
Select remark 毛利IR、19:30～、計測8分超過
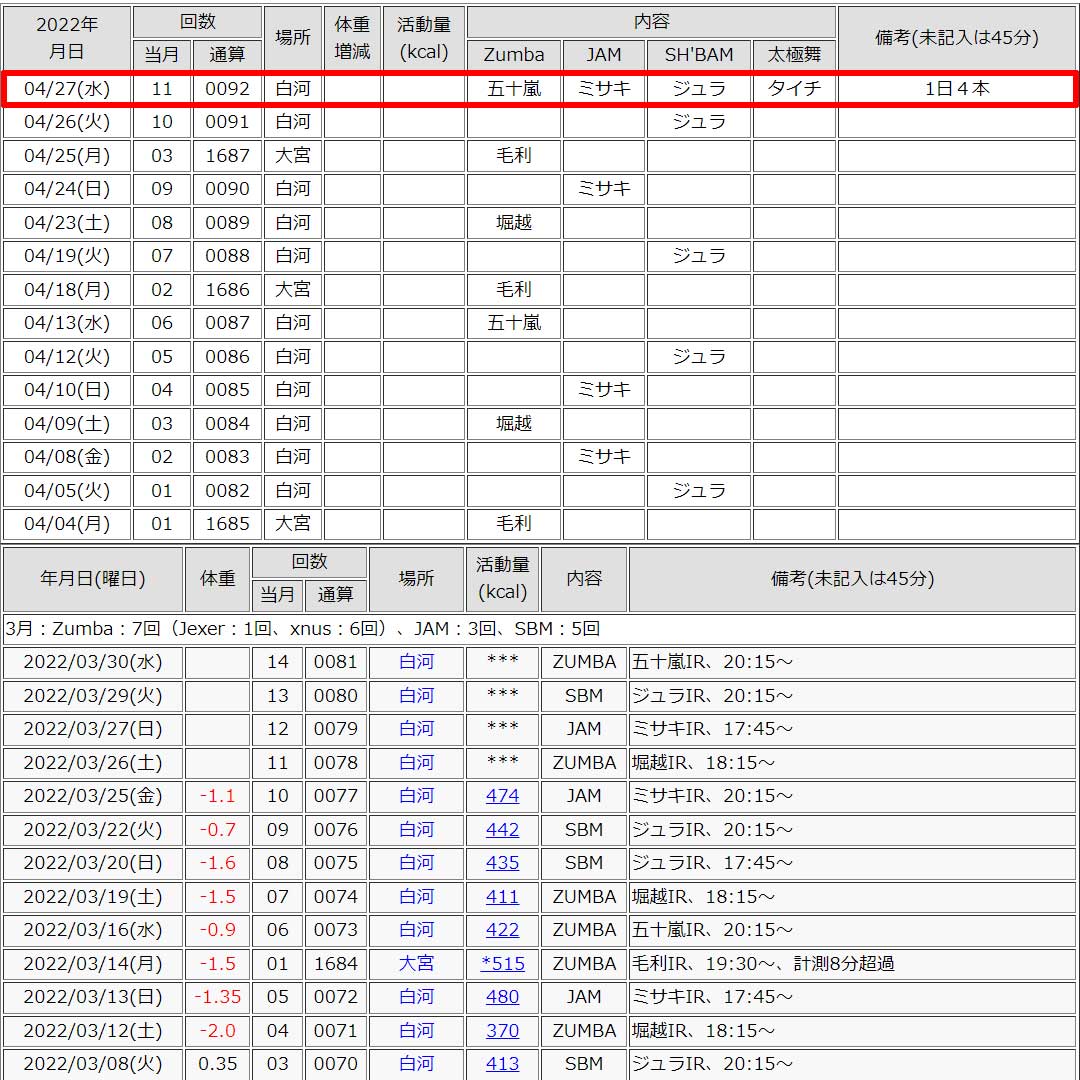point(763,963)
